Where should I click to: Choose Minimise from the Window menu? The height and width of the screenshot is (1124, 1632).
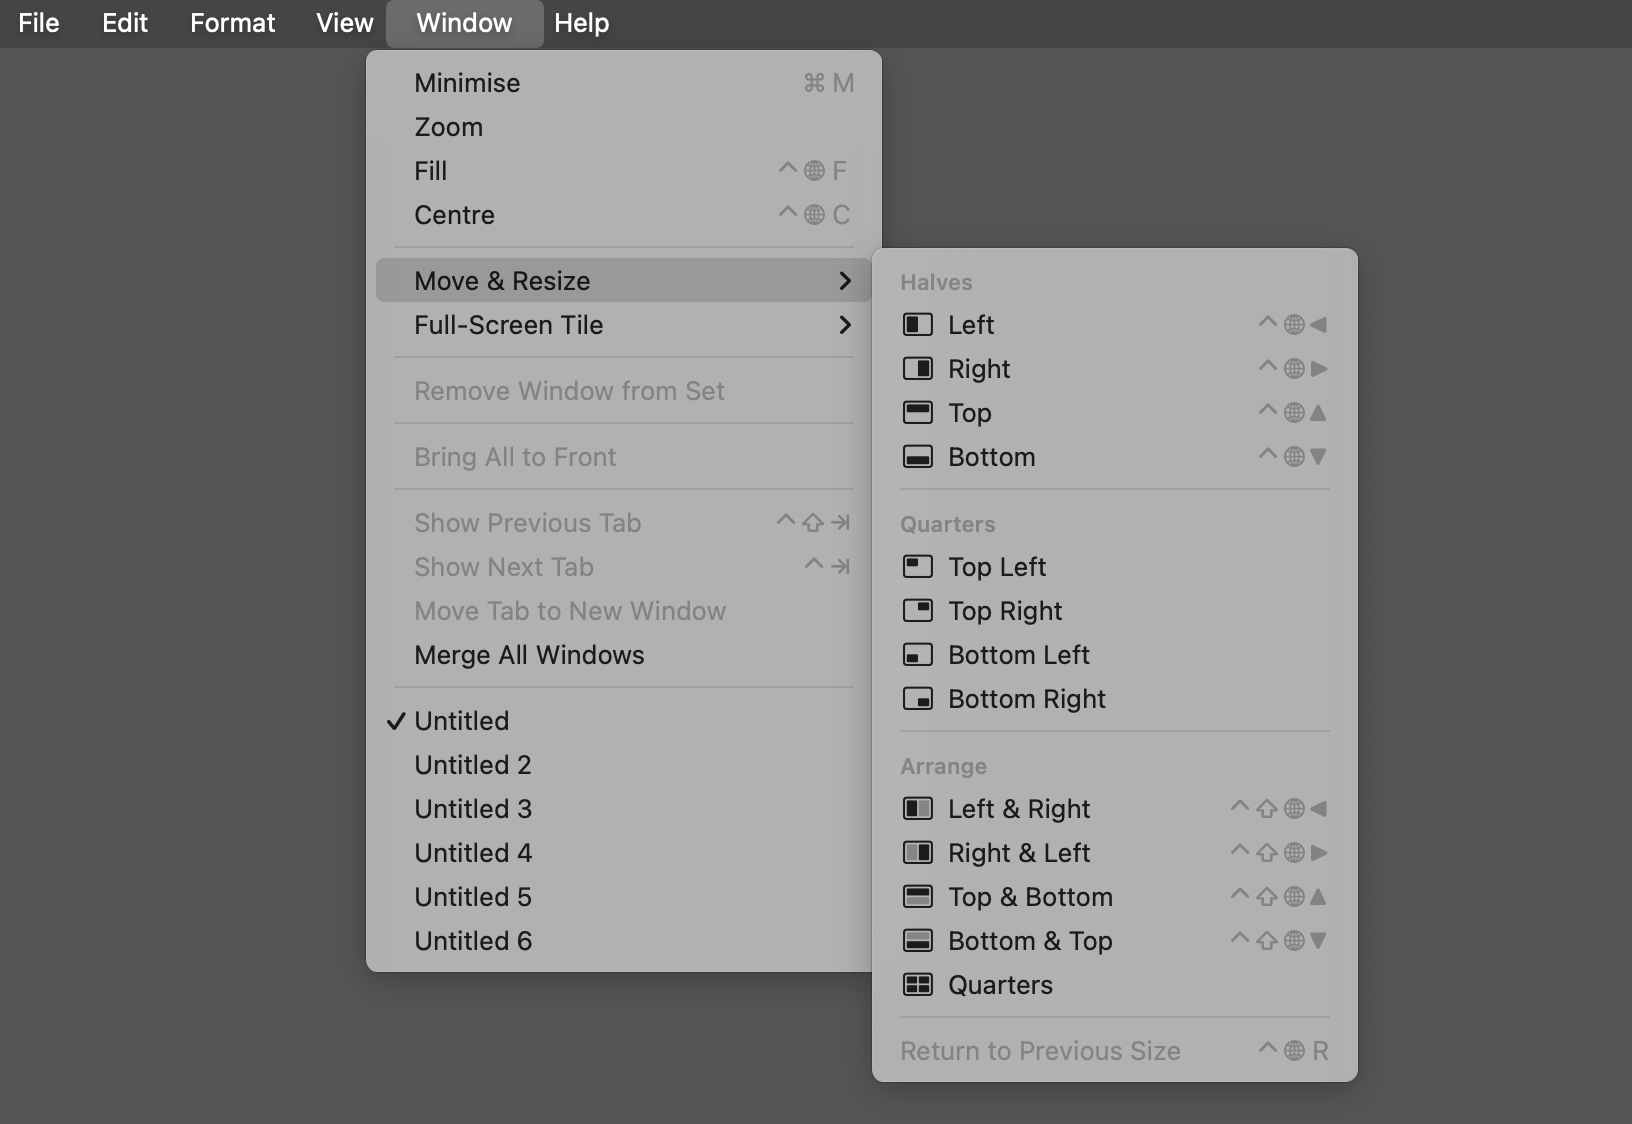coord(624,83)
